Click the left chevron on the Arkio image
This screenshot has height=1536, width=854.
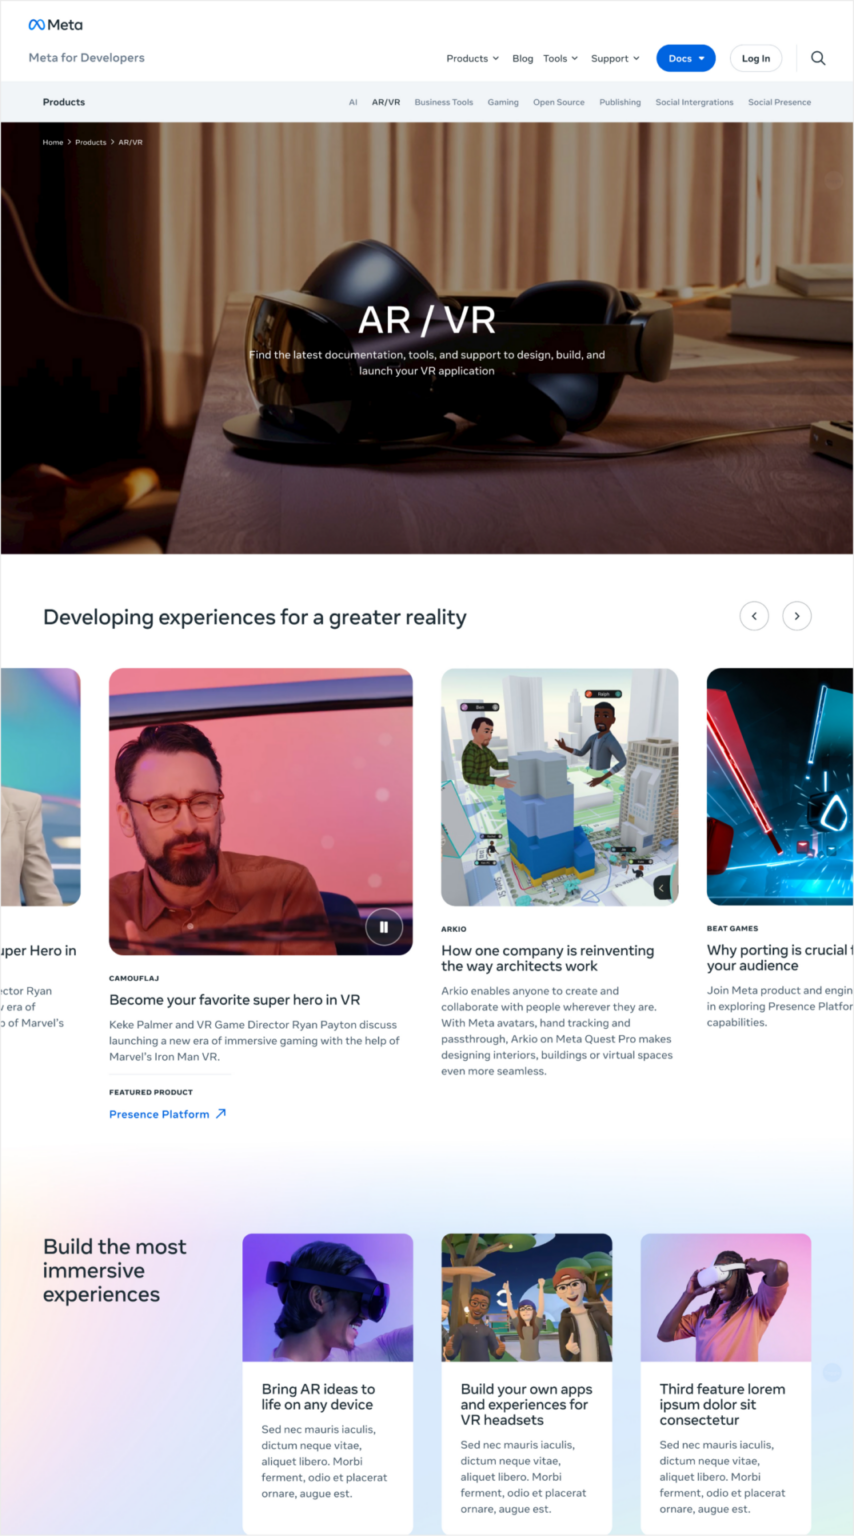tap(661, 886)
